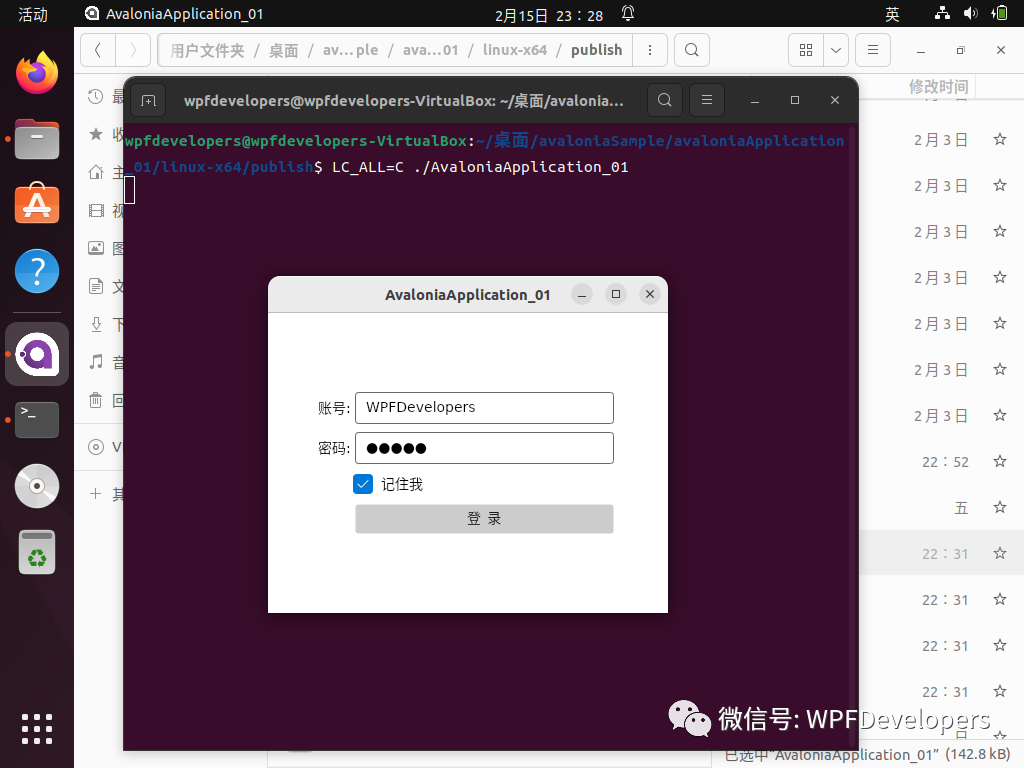Click the 登录 login button
Image resolution: width=1024 pixels, height=768 pixels.
click(484, 519)
